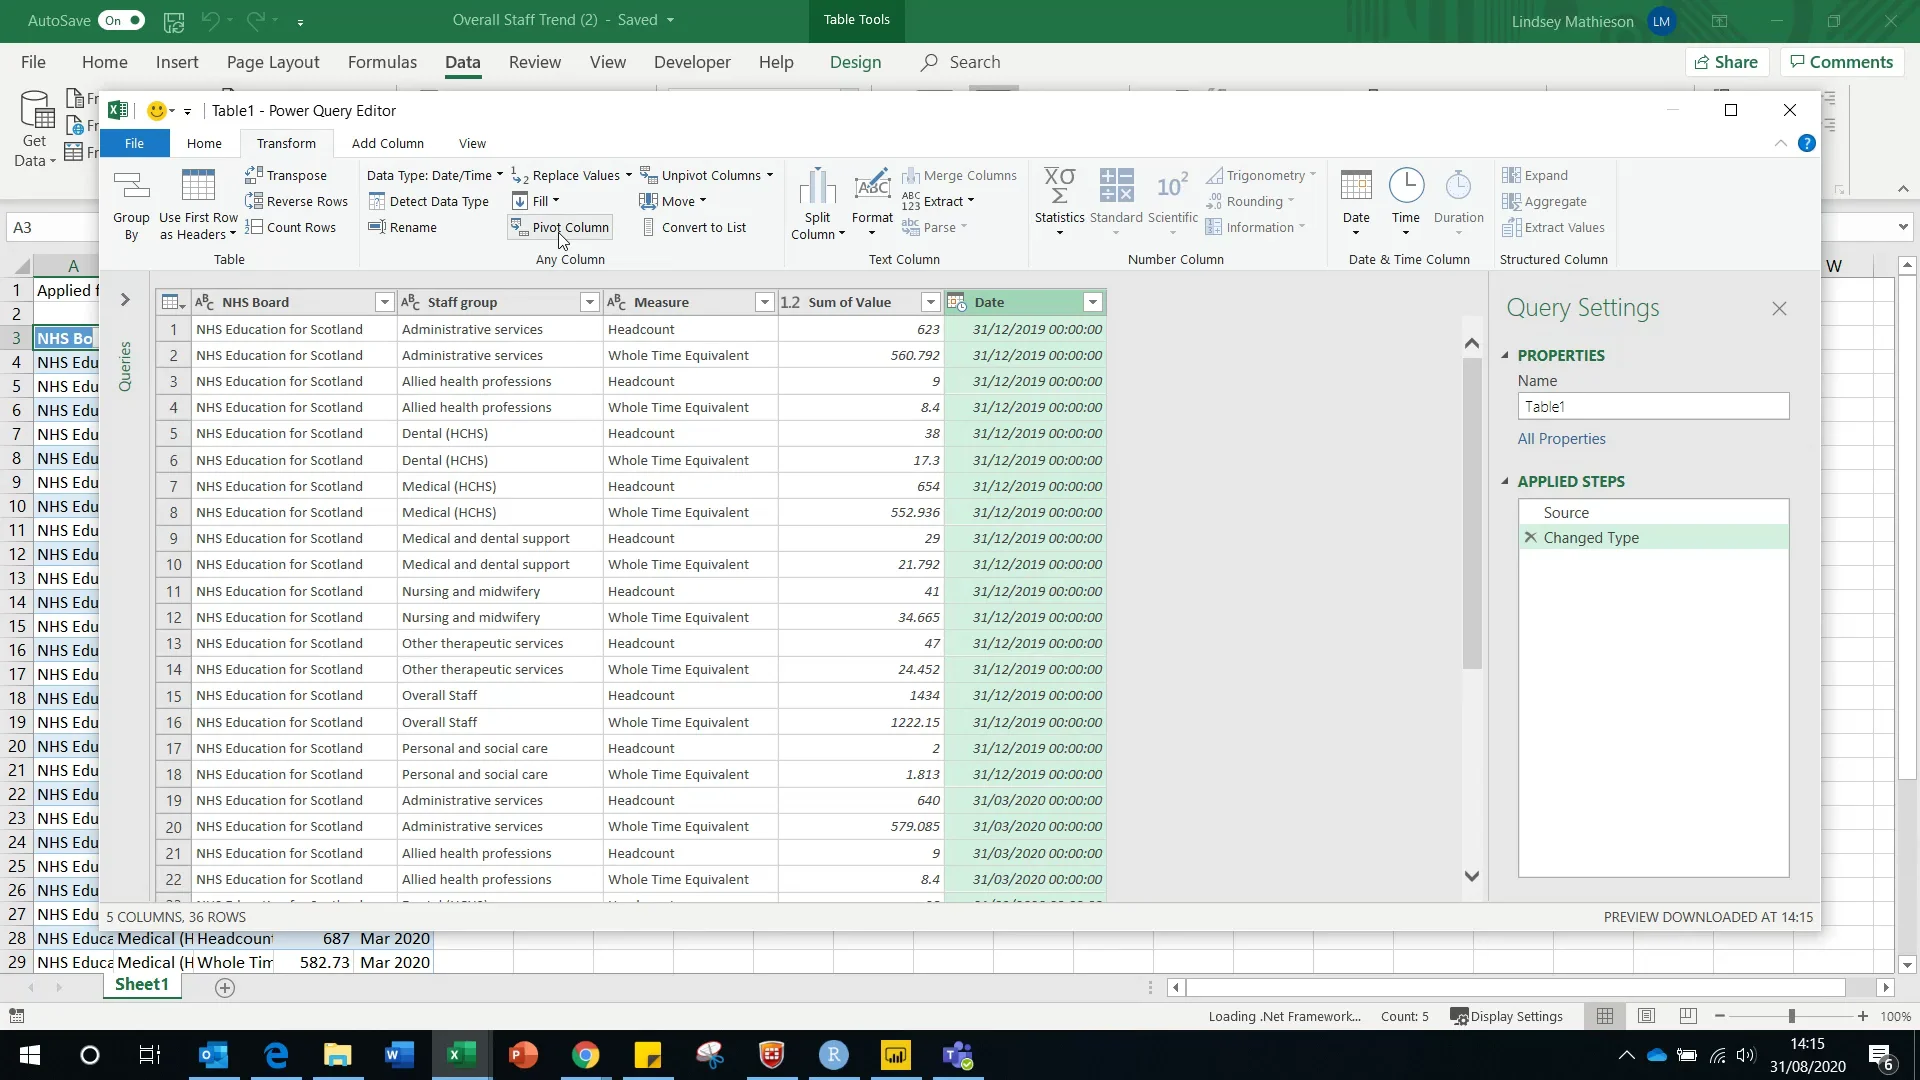Viewport: 1920px width, 1080px height.
Task: Open the Time column tool
Action: (x=1406, y=204)
